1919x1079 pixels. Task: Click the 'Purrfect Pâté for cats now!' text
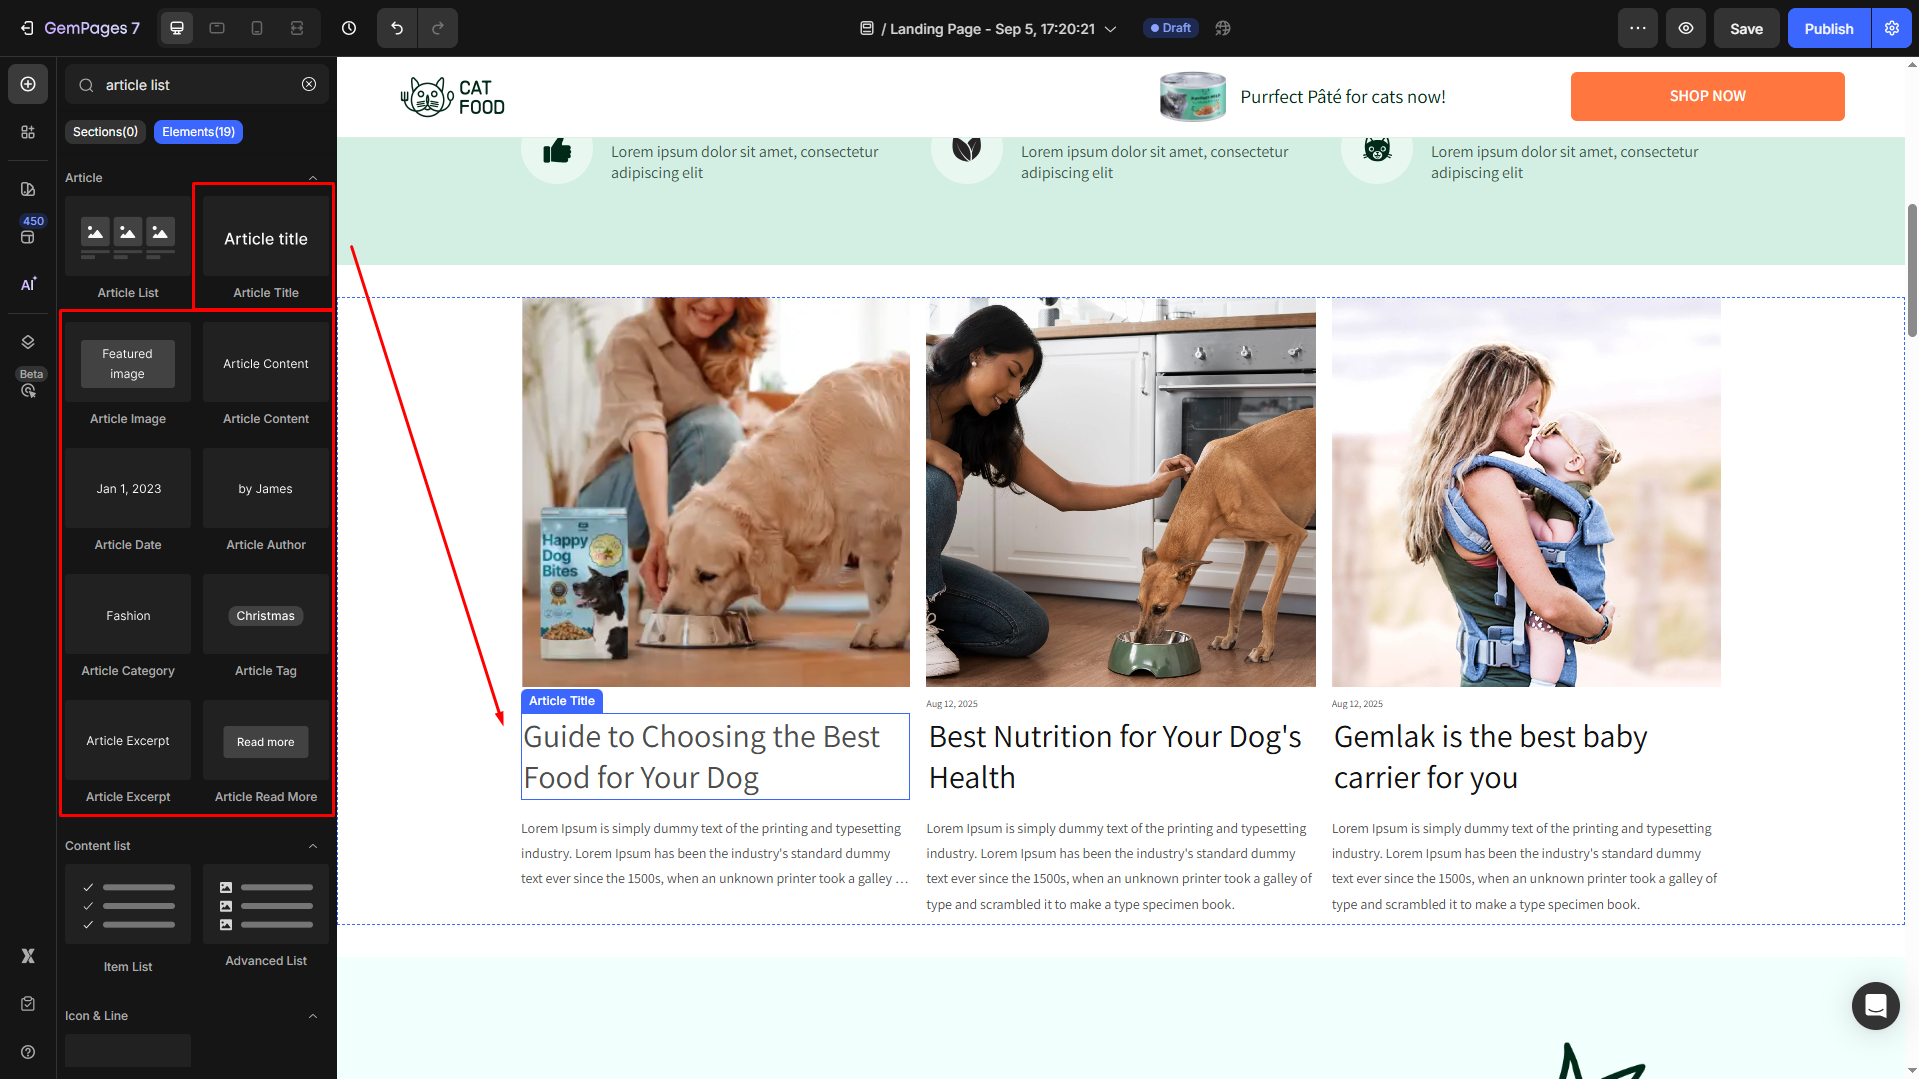click(1343, 97)
